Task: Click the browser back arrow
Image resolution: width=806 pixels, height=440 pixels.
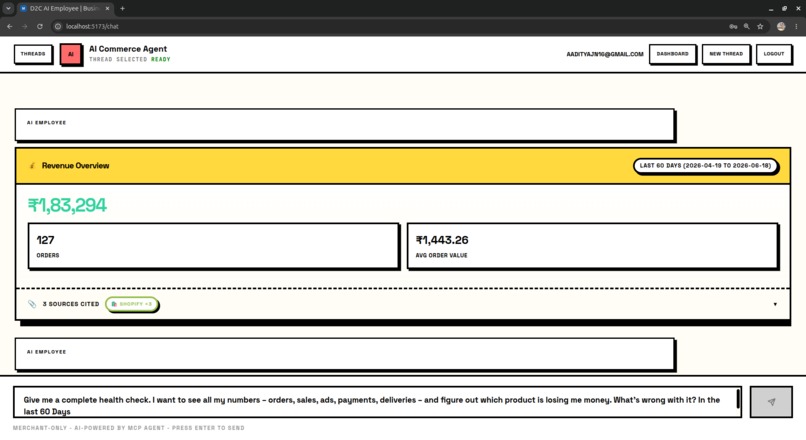Action: click(x=10, y=26)
